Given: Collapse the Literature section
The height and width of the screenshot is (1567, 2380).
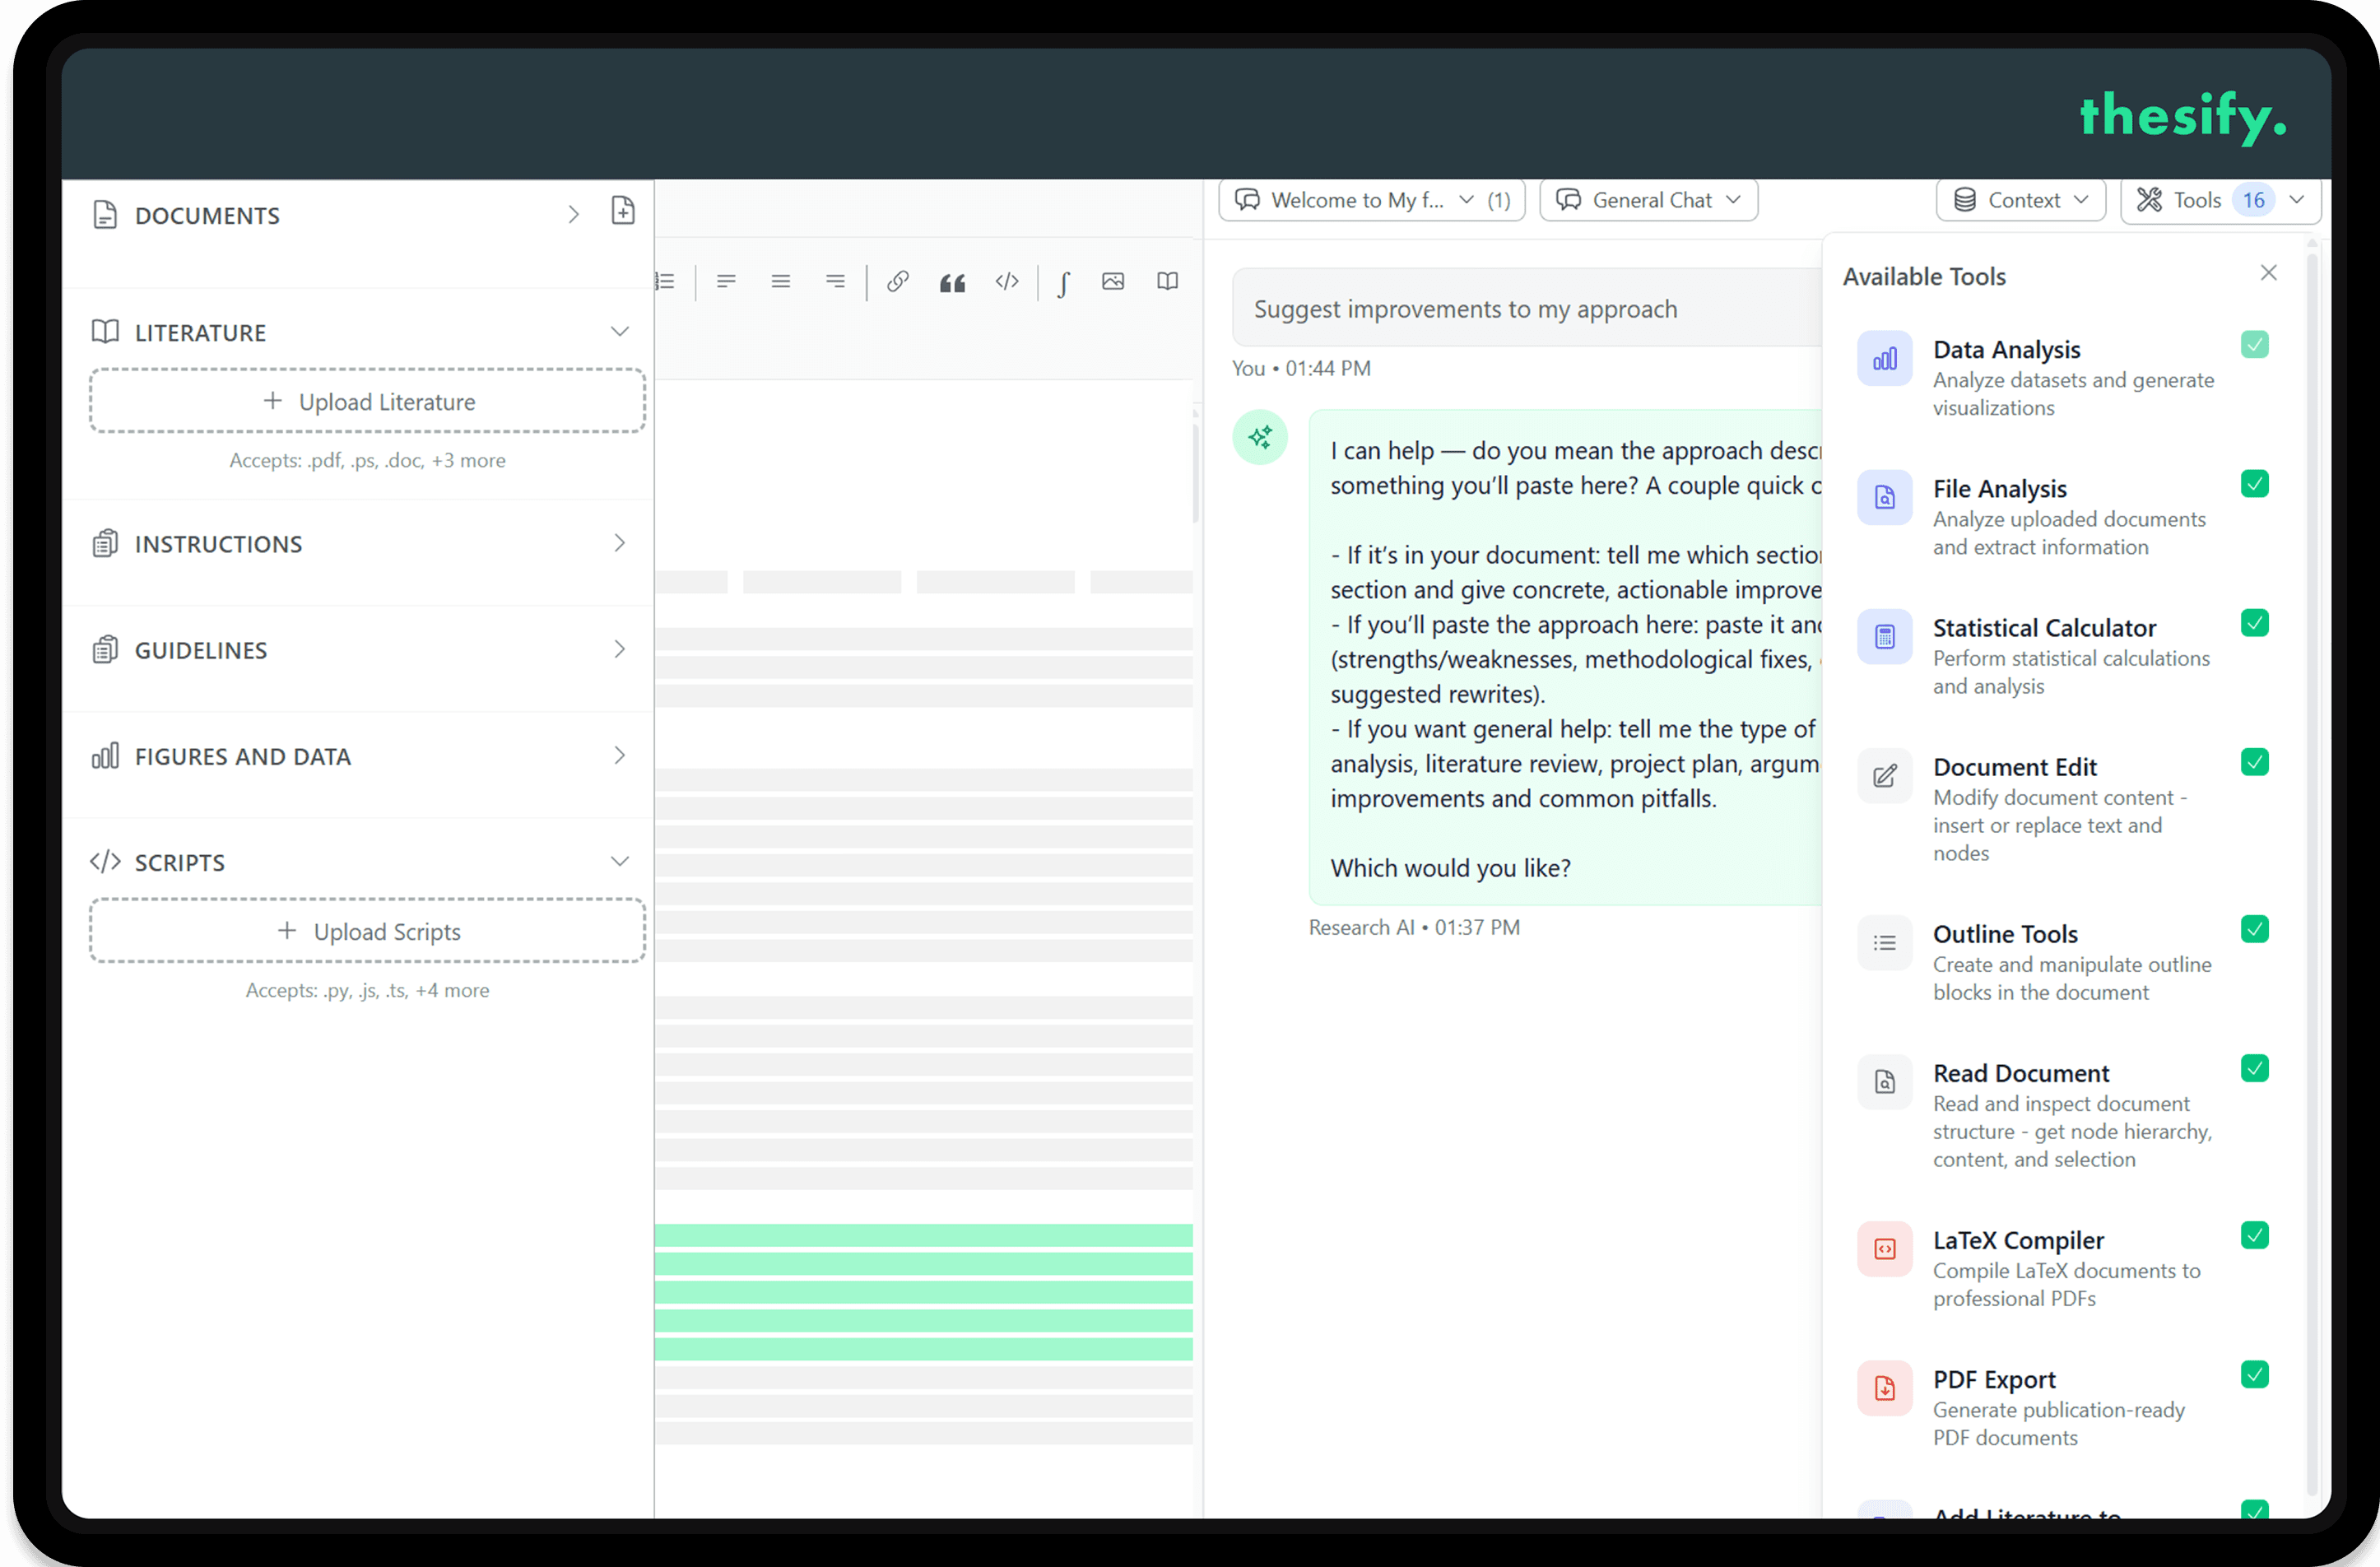Looking at the screenshot, I should pos(620,330).
